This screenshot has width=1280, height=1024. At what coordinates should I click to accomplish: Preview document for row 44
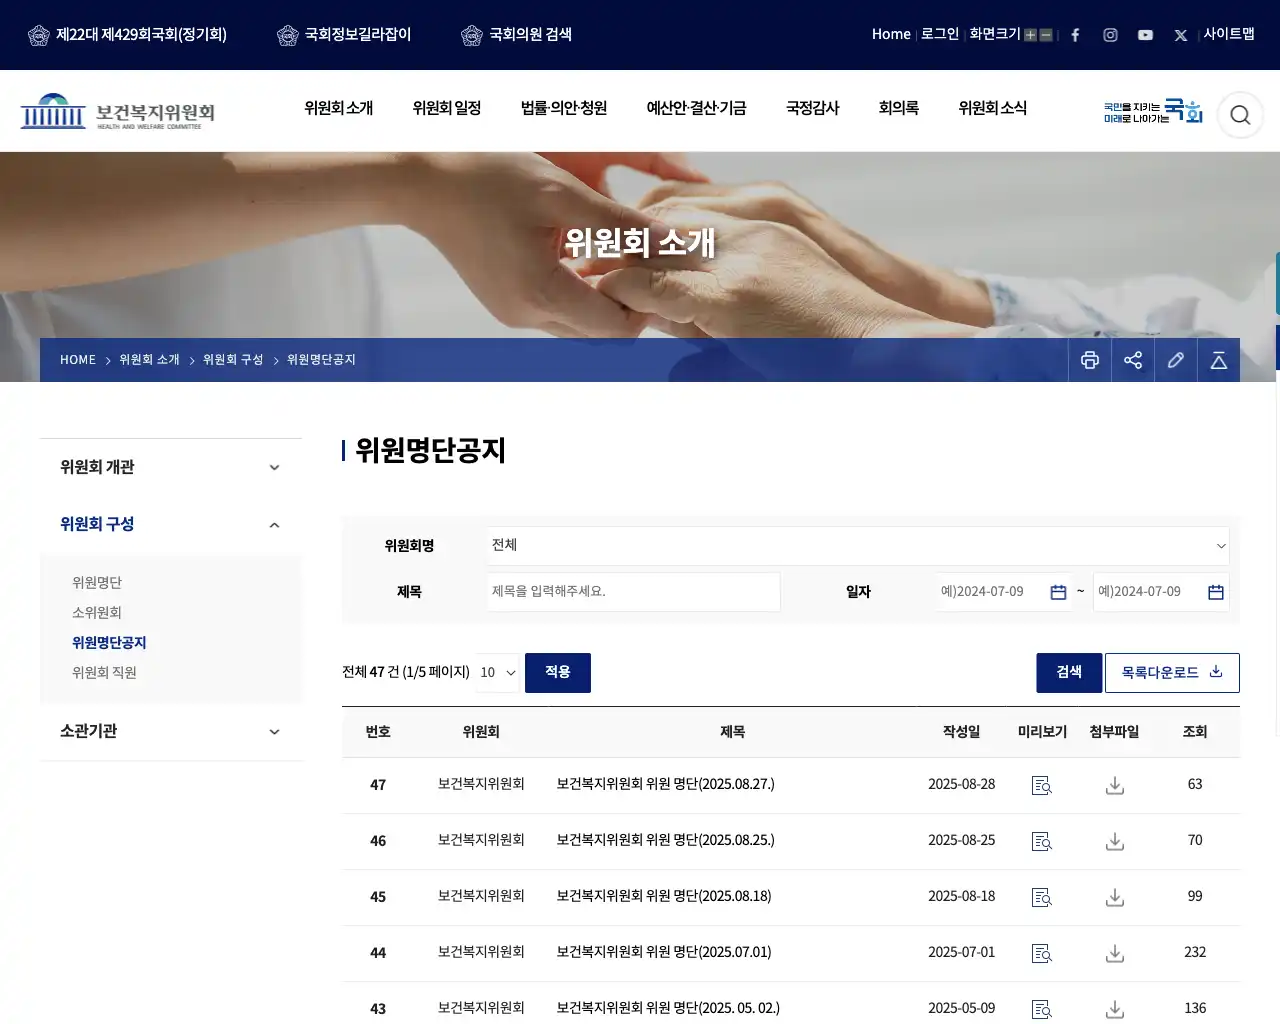pyautogui.click(x=1042, y=954)
